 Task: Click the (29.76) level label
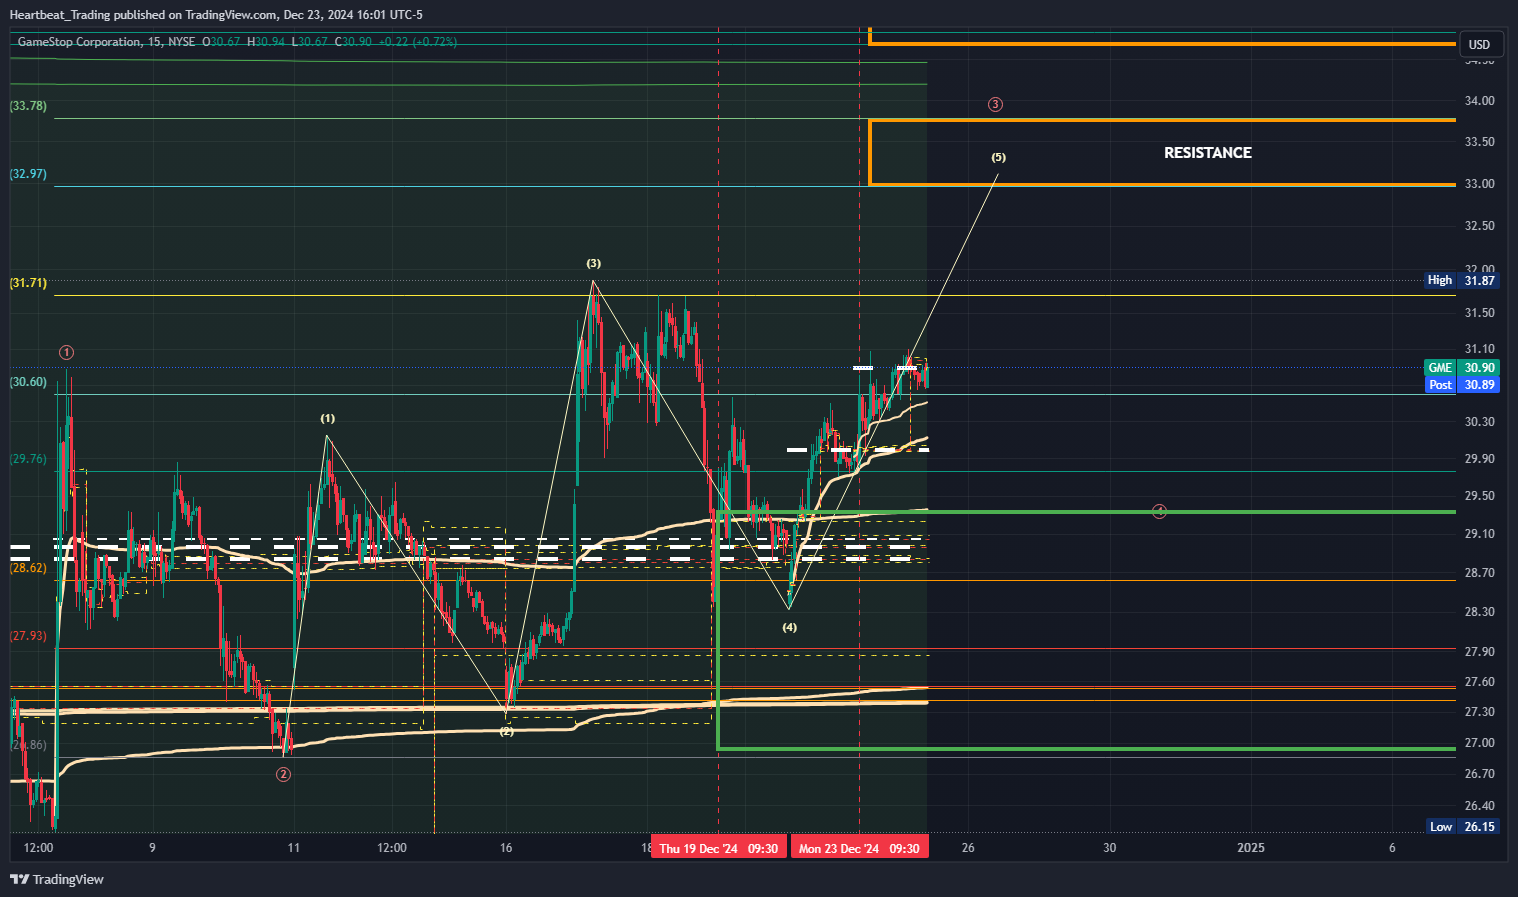click(28, 459)
